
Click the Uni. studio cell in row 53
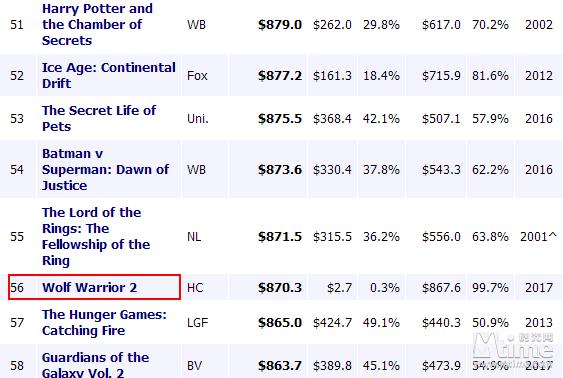pyautogui.click(x=197, y=119)
